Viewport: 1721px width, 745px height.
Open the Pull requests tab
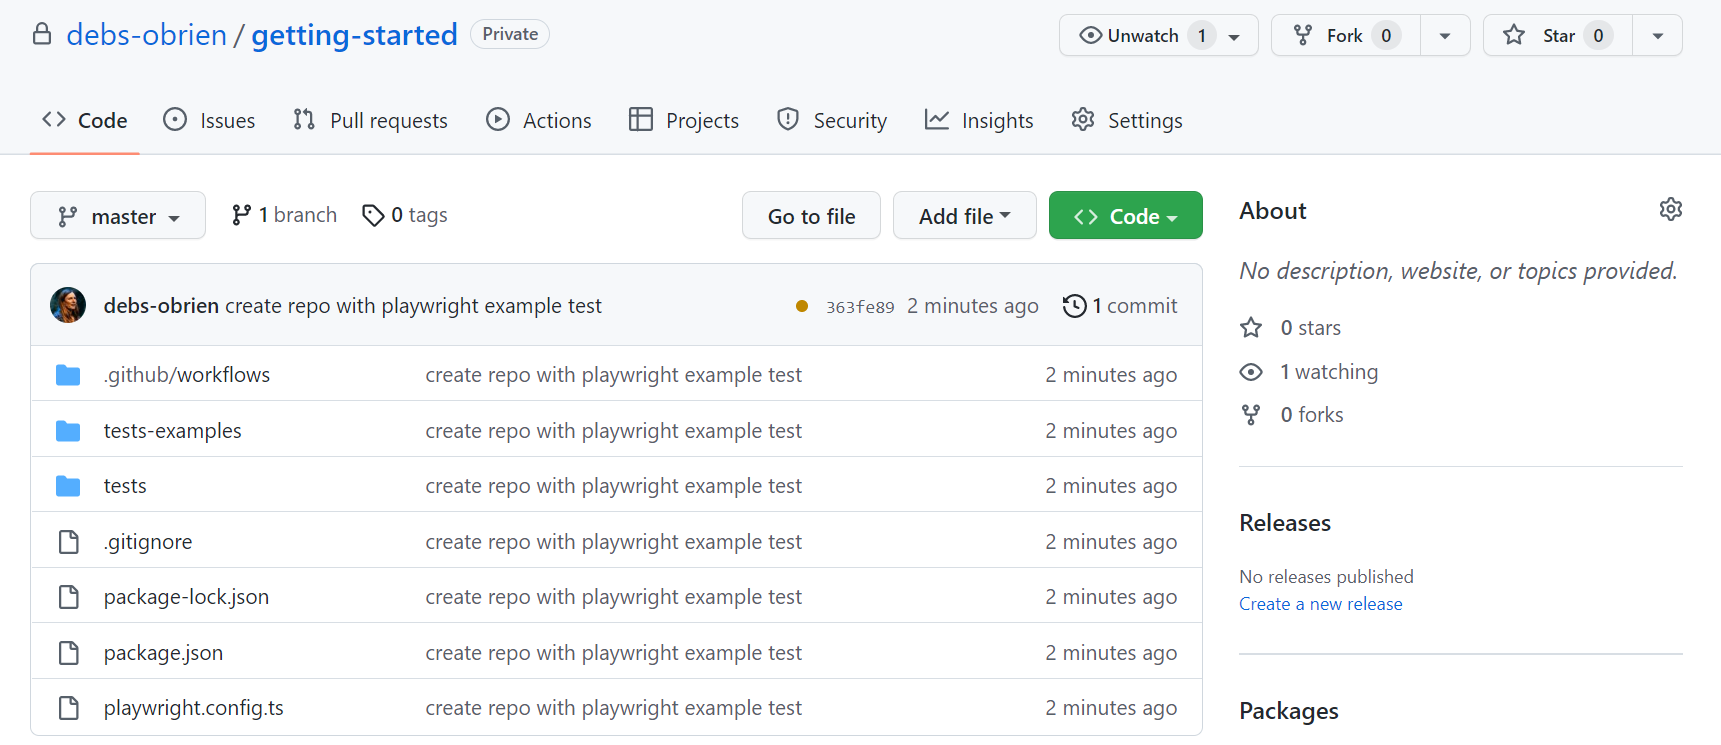pos(371,120)
